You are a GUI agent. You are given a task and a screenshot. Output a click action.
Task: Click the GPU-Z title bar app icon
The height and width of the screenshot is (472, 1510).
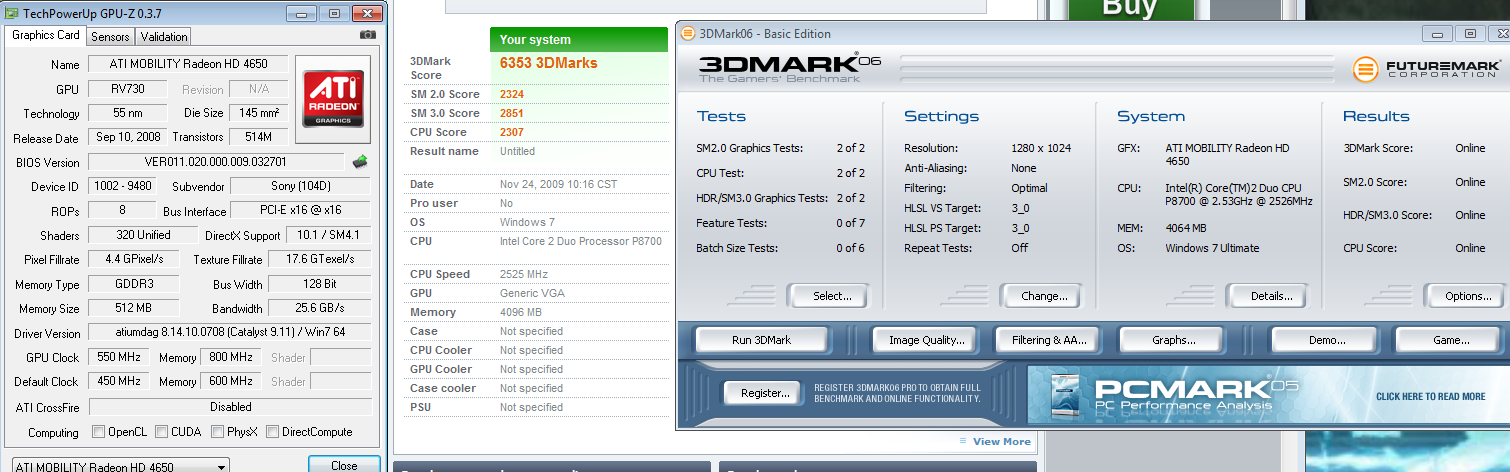(11, 12)
